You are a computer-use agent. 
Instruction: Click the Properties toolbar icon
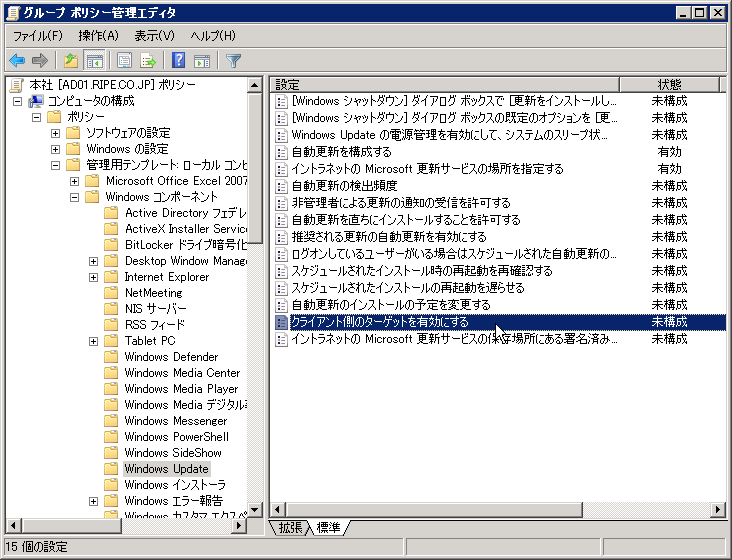[125, 60]
